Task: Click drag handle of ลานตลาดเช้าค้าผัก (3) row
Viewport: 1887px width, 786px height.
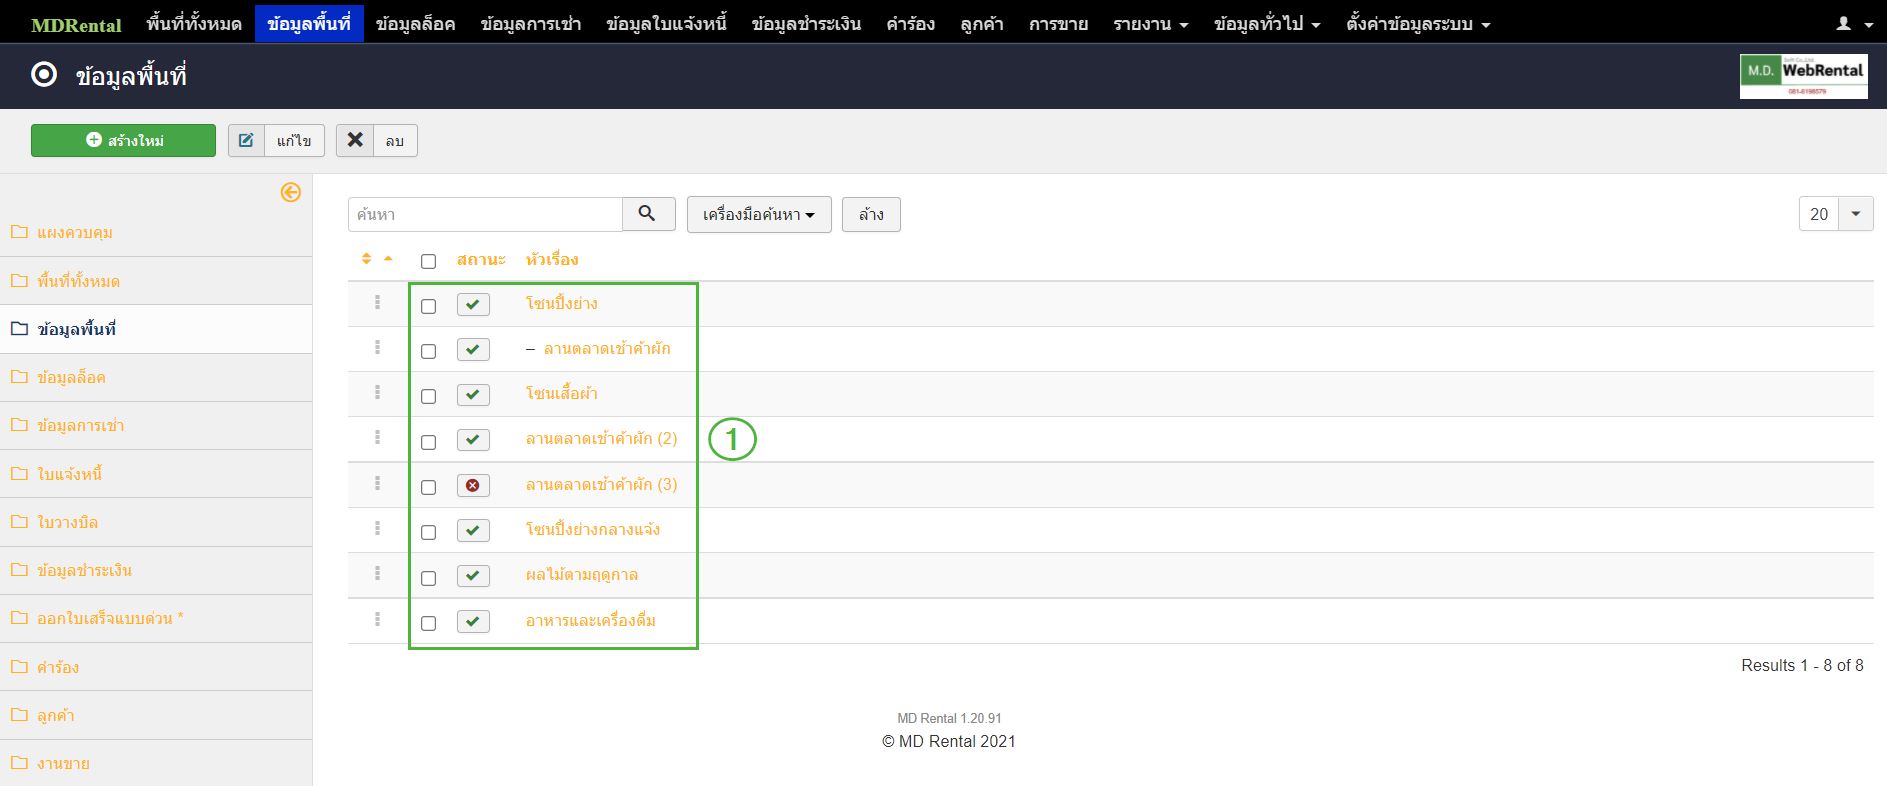Action: pos(377,483)
